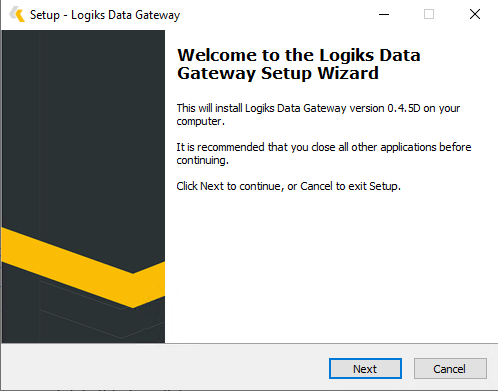Screen dimensions: 498x391
Task: Click the yellow chevron stripe in the banner
Action: 83,267
